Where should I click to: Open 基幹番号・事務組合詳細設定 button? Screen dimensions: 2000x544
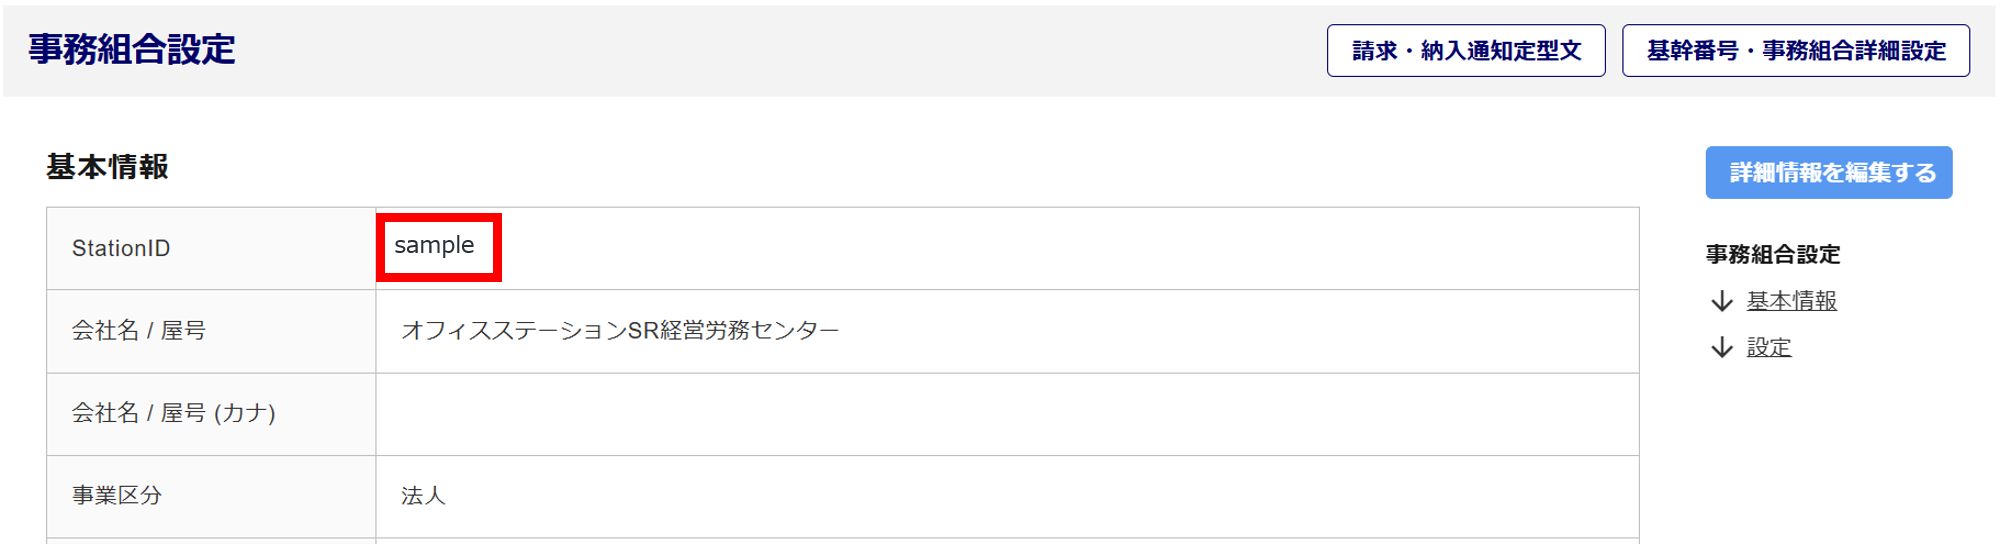1795,51
